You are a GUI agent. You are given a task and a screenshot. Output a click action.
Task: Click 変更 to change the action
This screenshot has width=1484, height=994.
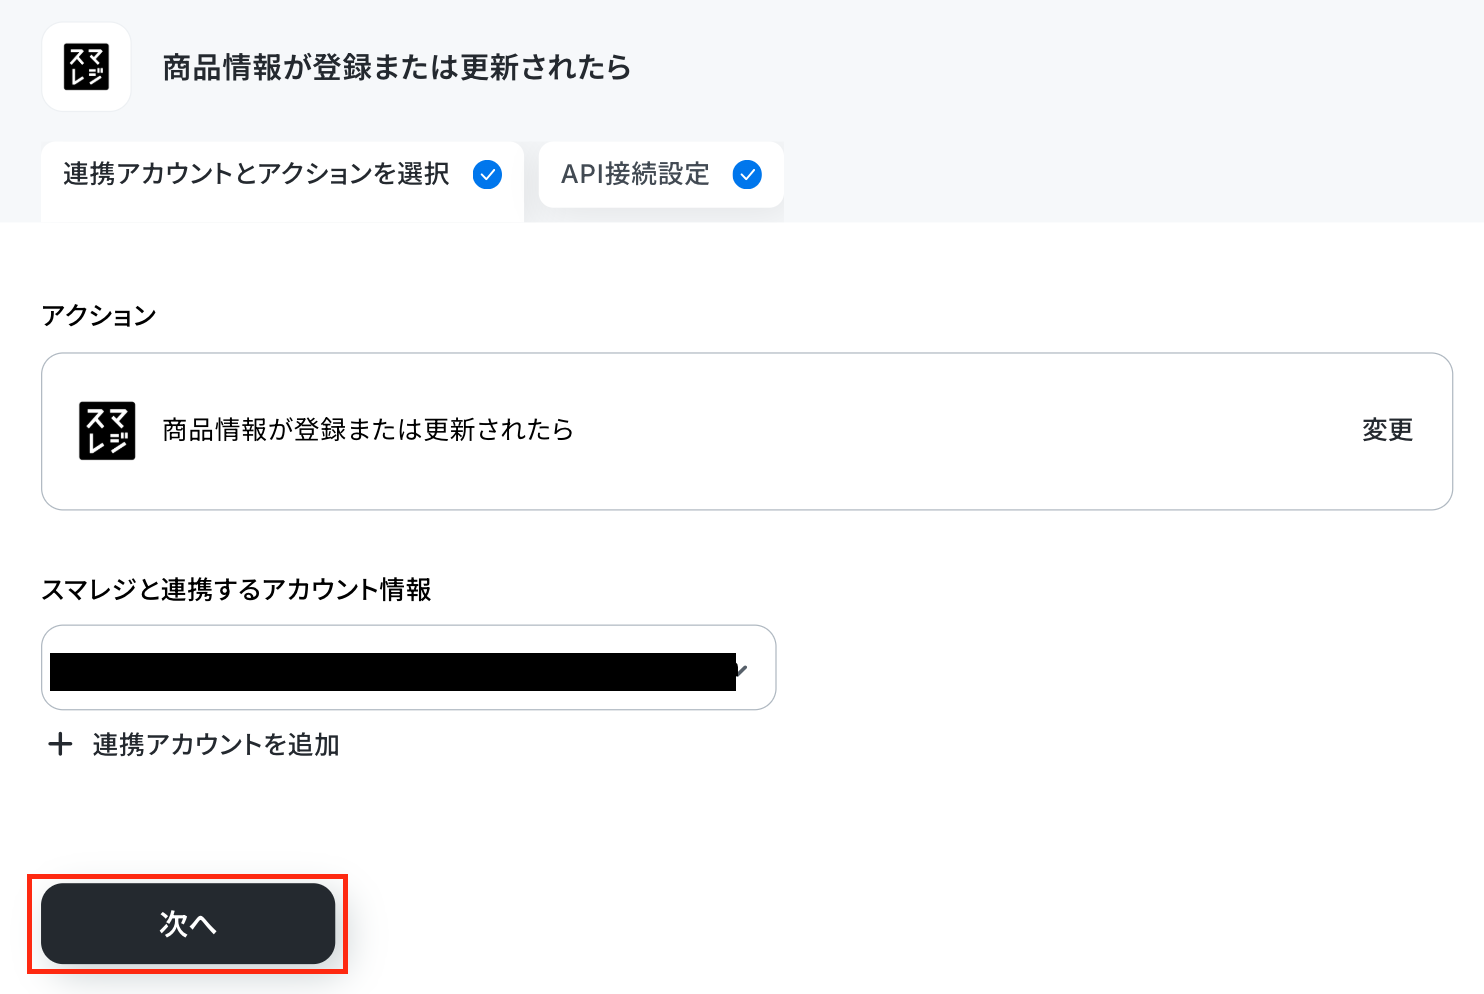point(1387,430)
